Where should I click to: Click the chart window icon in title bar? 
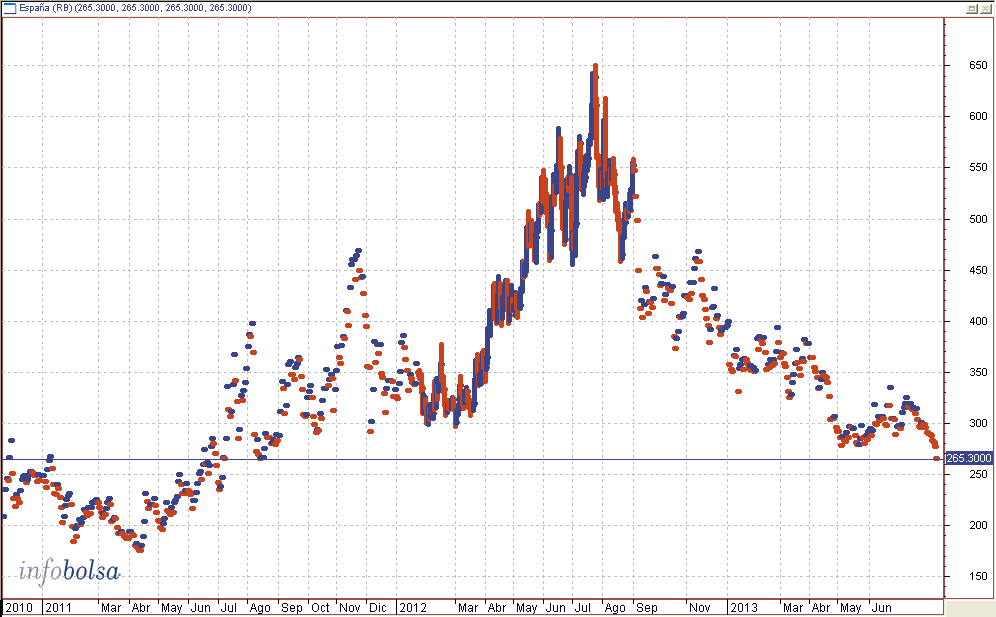(10, 8)
